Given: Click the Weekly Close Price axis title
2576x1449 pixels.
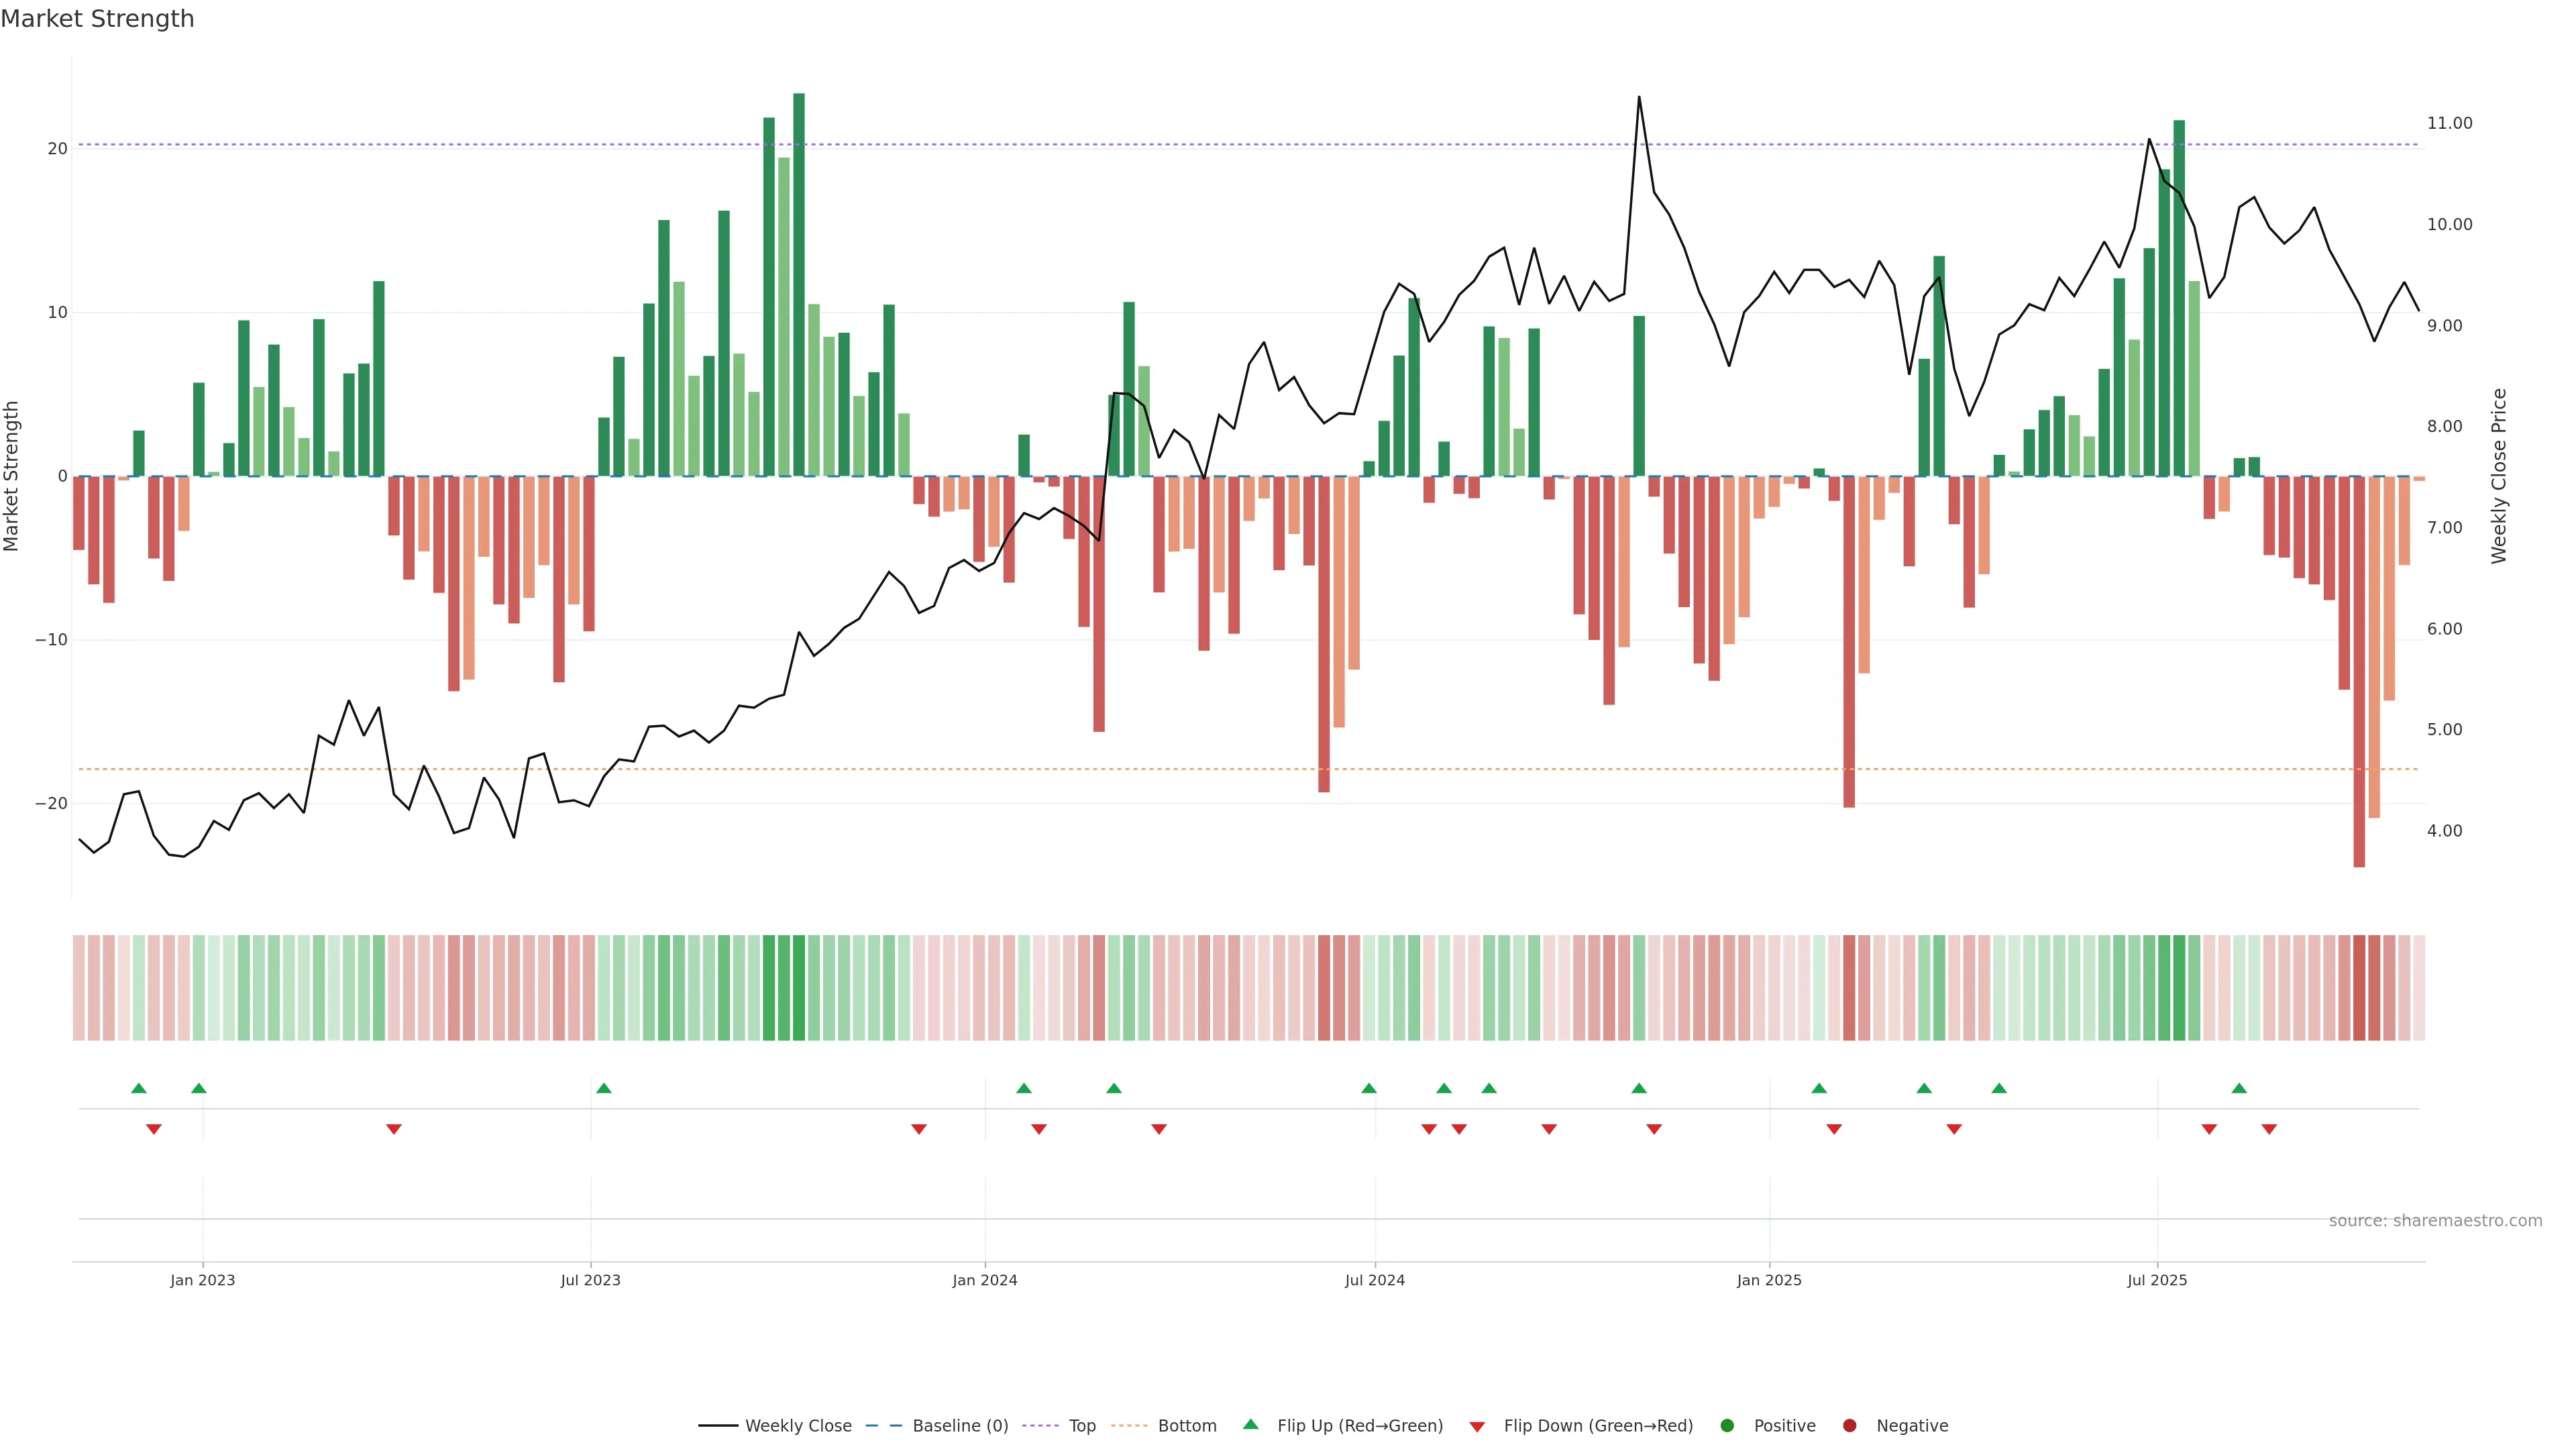Looking at the screenshot, I should click(x=2499, y=476).
